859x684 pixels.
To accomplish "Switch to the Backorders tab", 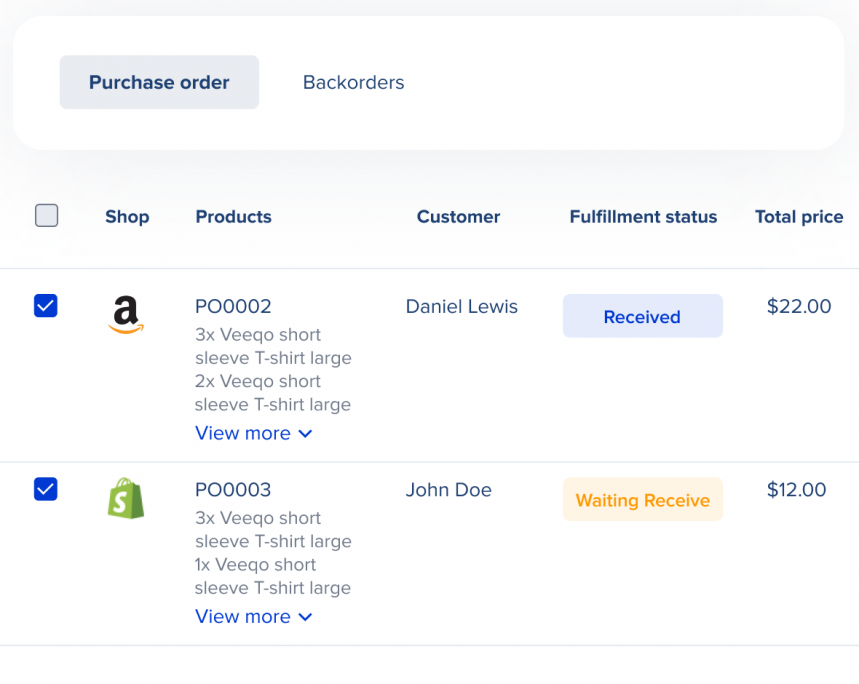I will [353, 82].
